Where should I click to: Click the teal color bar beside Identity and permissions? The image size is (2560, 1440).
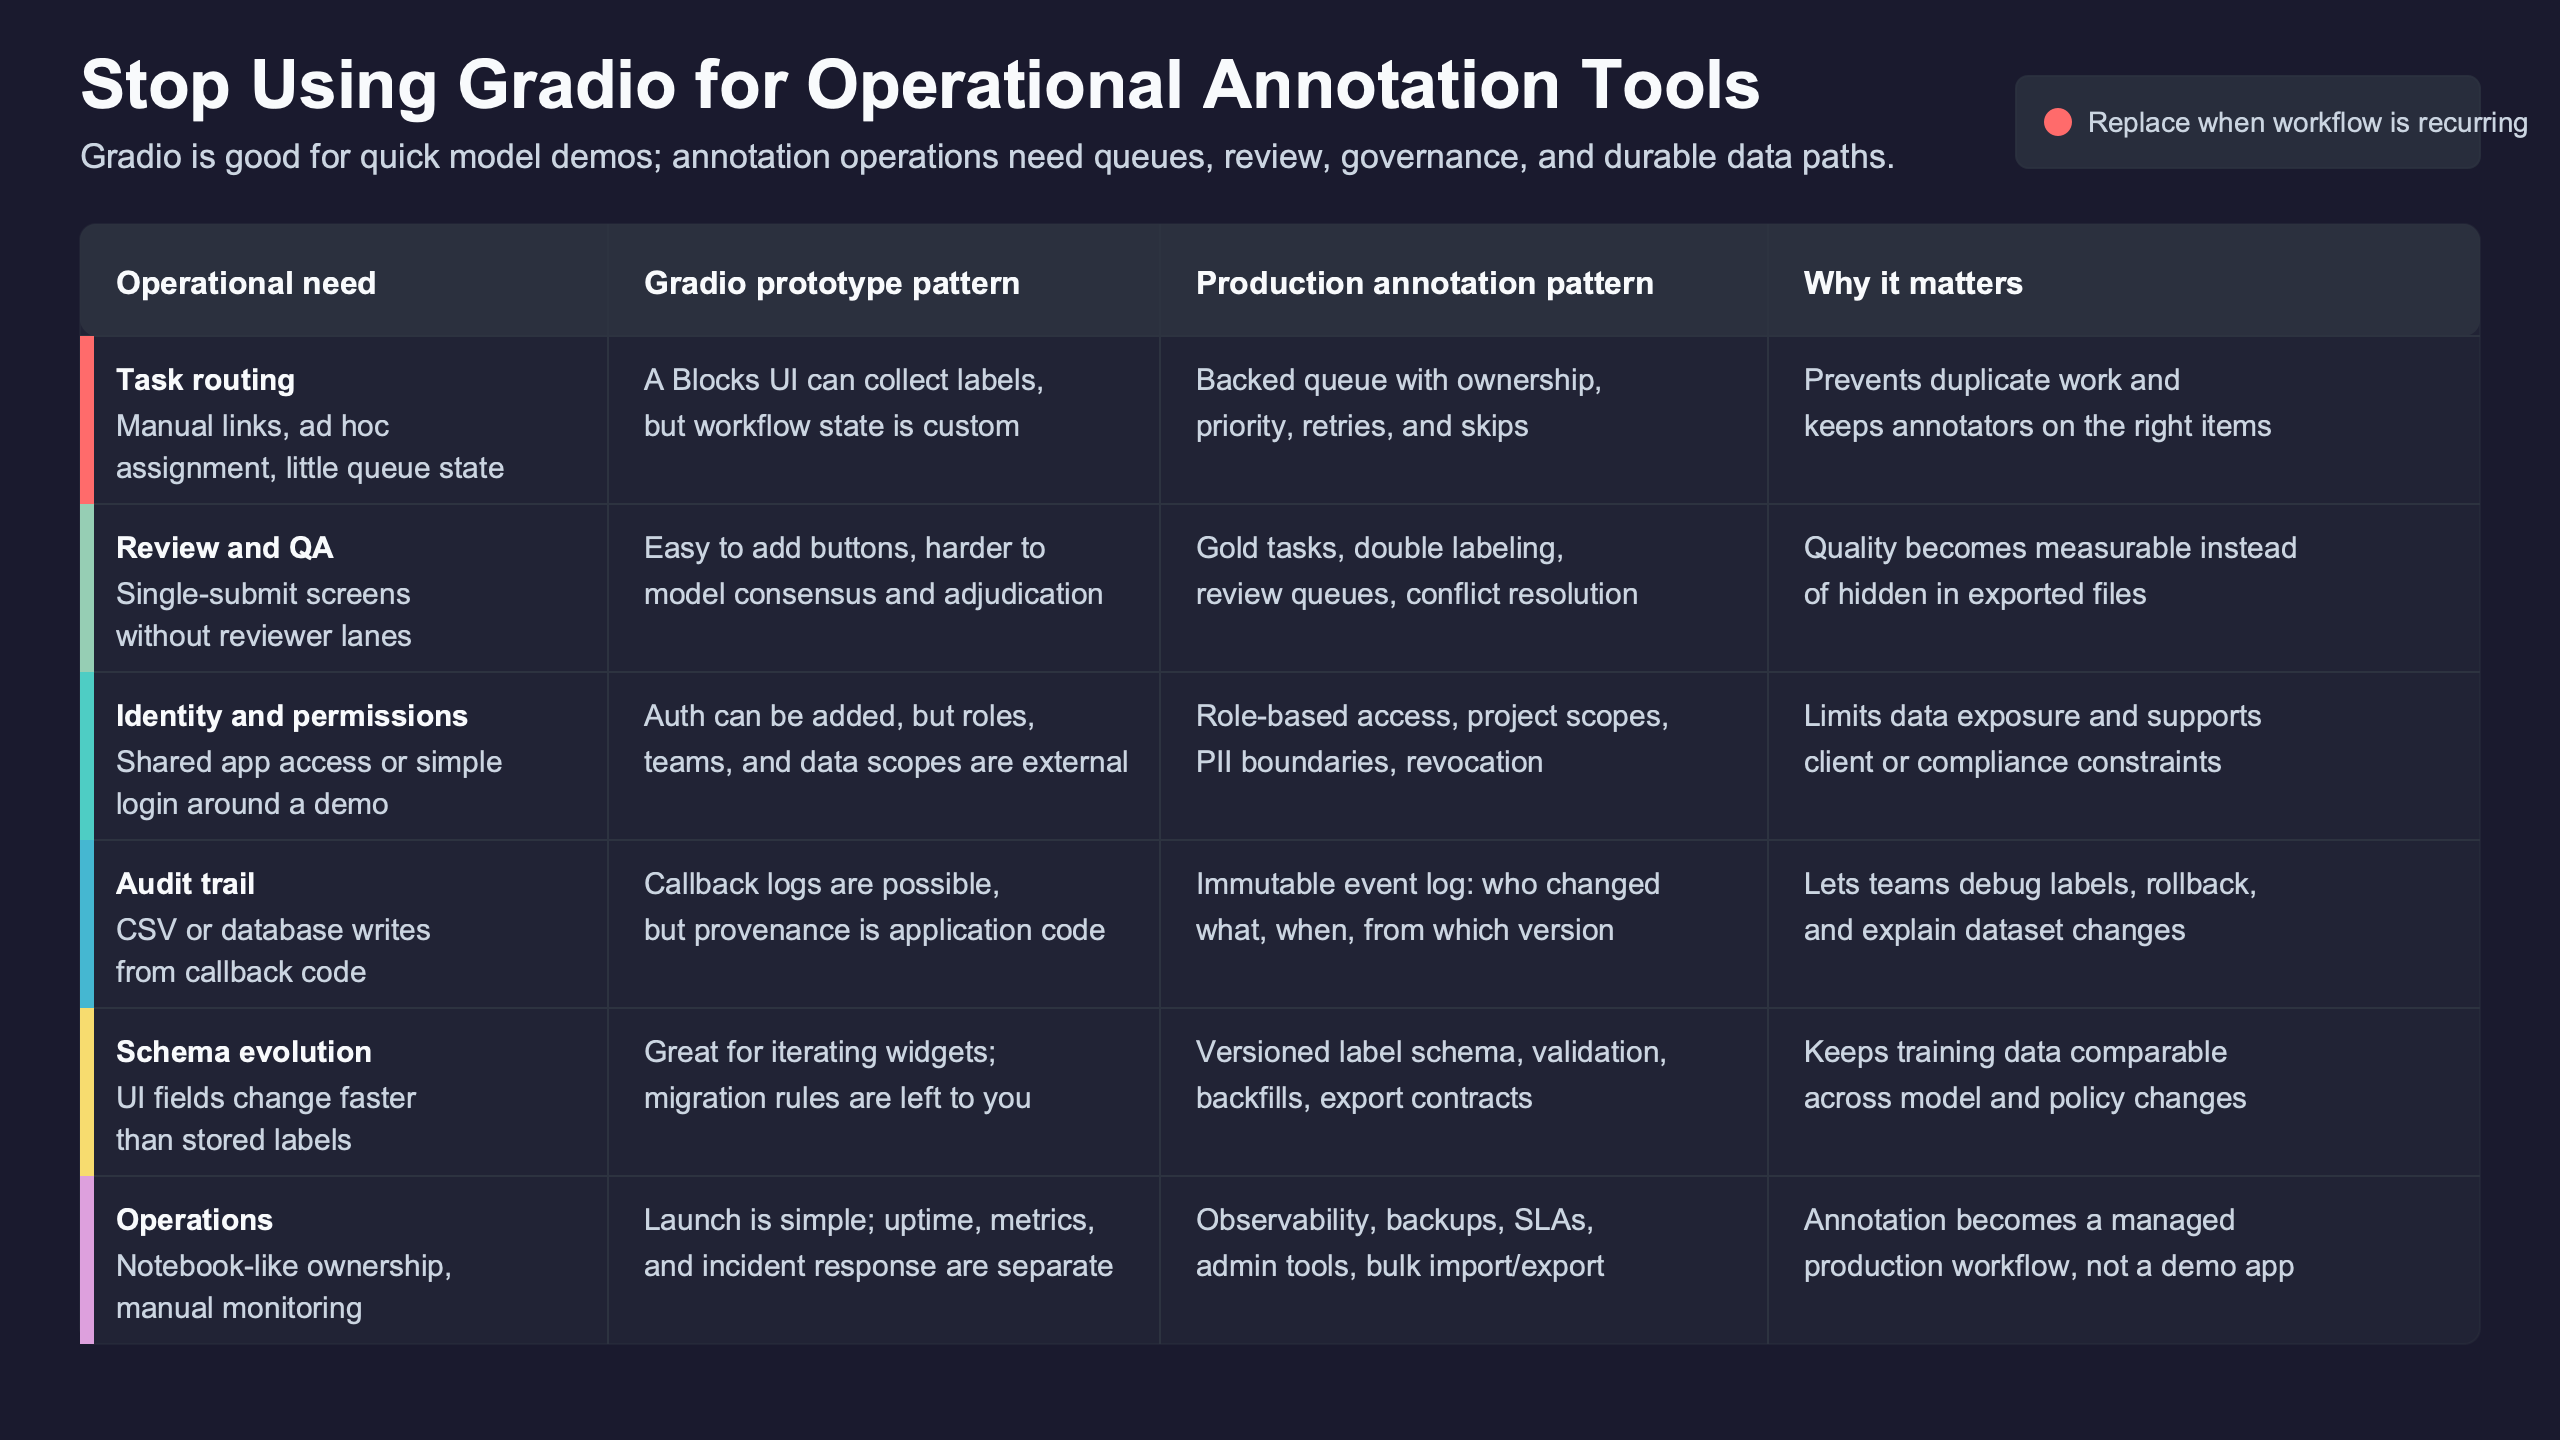click(x=87, y=756)
